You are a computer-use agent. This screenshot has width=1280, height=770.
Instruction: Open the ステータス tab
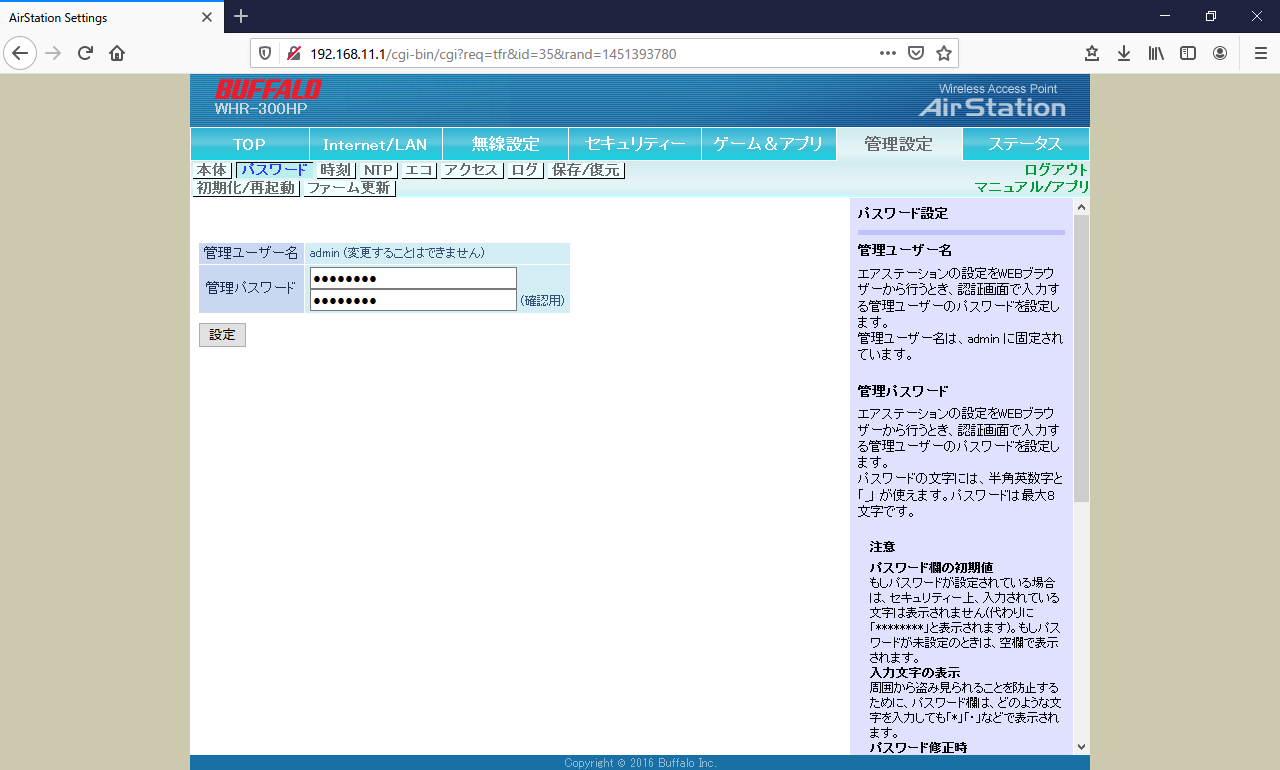[x=1025, y=144]
